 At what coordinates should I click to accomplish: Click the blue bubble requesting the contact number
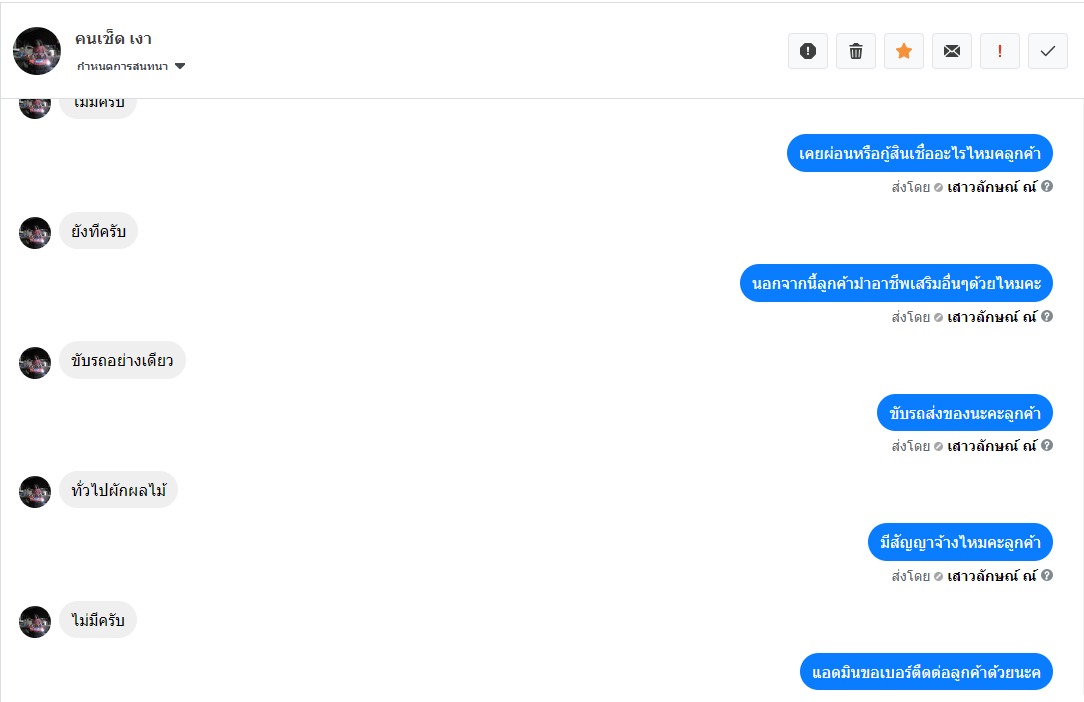(926, 672)
